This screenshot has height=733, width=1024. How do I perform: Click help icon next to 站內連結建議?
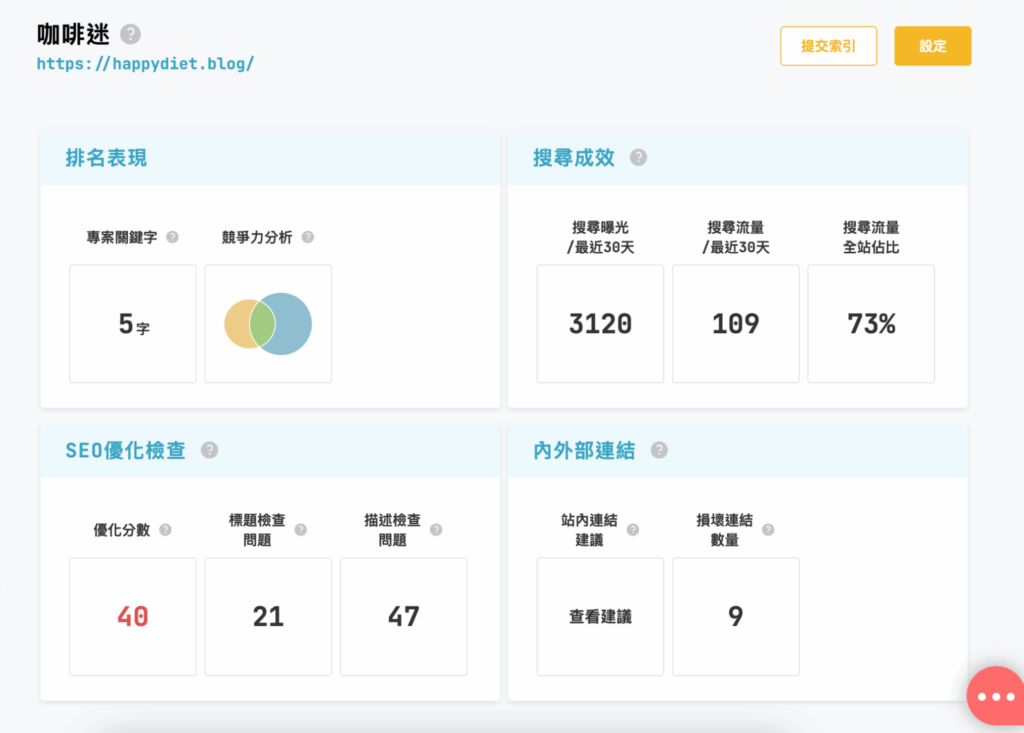(x=632, y=530)
